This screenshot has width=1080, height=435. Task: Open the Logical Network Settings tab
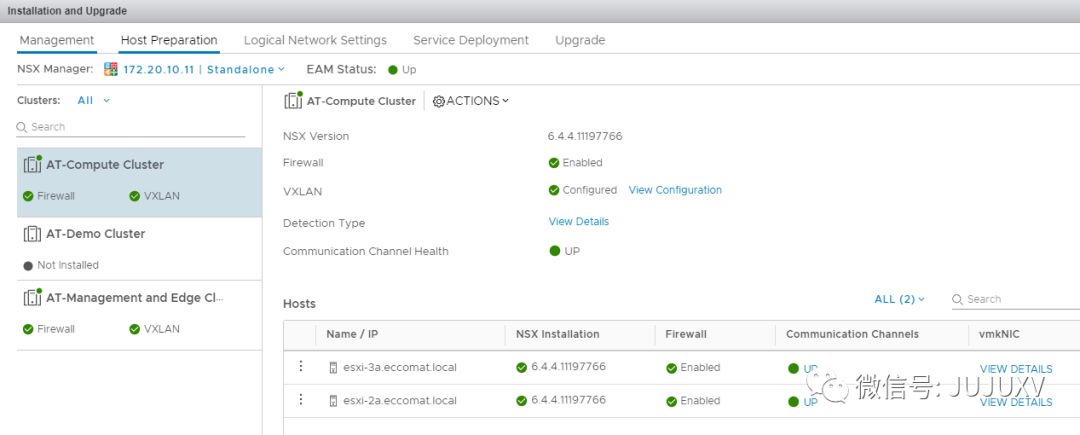click(x=315, y=40)
